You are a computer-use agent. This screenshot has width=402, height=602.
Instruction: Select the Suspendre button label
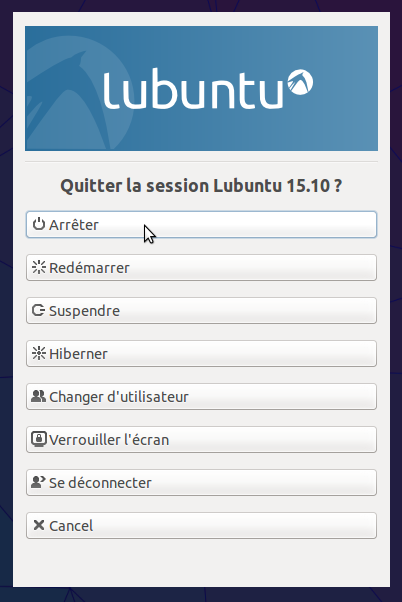pyautogui.click(x=84, y=311)
